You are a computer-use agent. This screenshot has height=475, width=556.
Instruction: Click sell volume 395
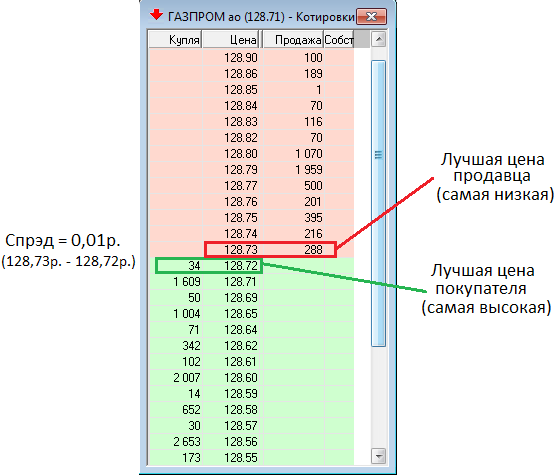[x=294, y=218]
